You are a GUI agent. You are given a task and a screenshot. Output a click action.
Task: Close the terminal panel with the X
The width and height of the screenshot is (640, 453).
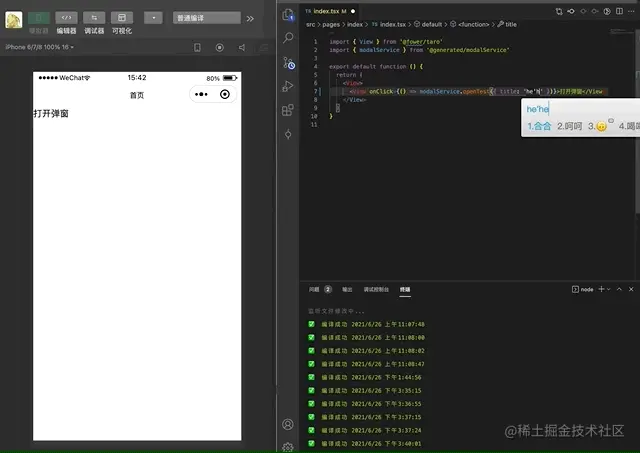pyautogui.click(x=631, y=289)
